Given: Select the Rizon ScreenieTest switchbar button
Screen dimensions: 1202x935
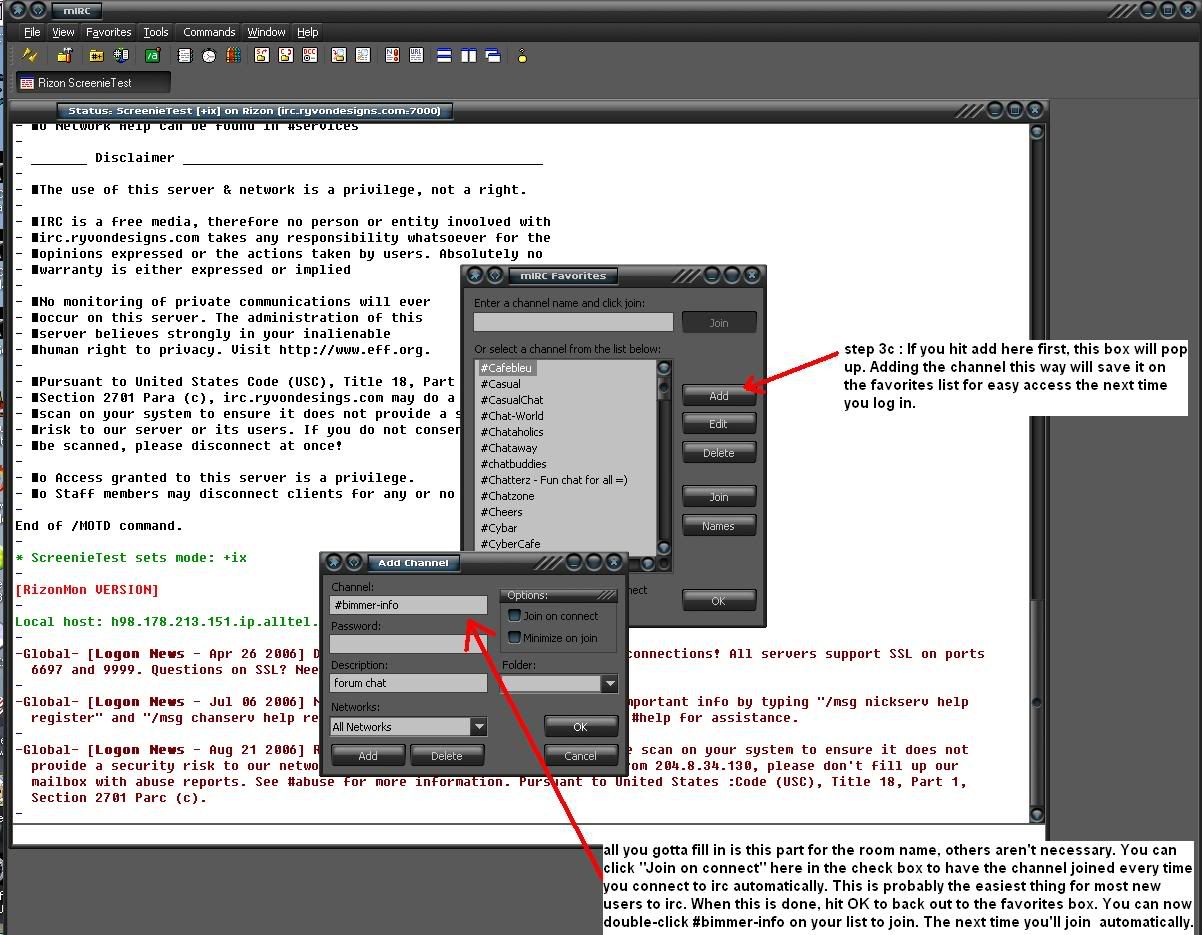Looking at the screenshot, I should [94, 83].
